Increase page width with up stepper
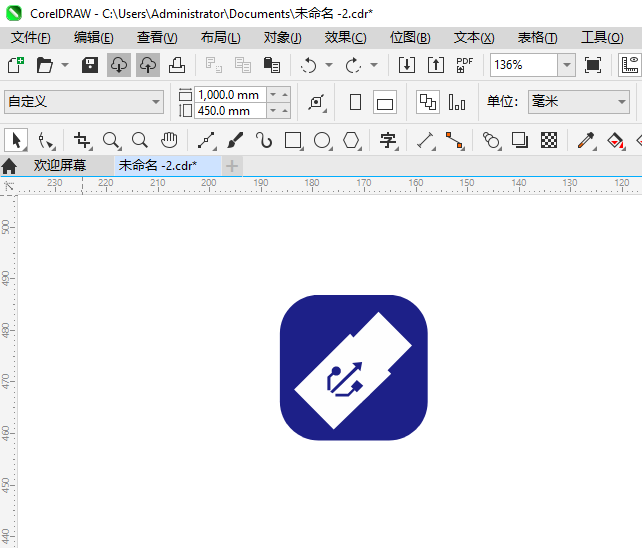Viewport: 642px width, 548px height. 285,95
